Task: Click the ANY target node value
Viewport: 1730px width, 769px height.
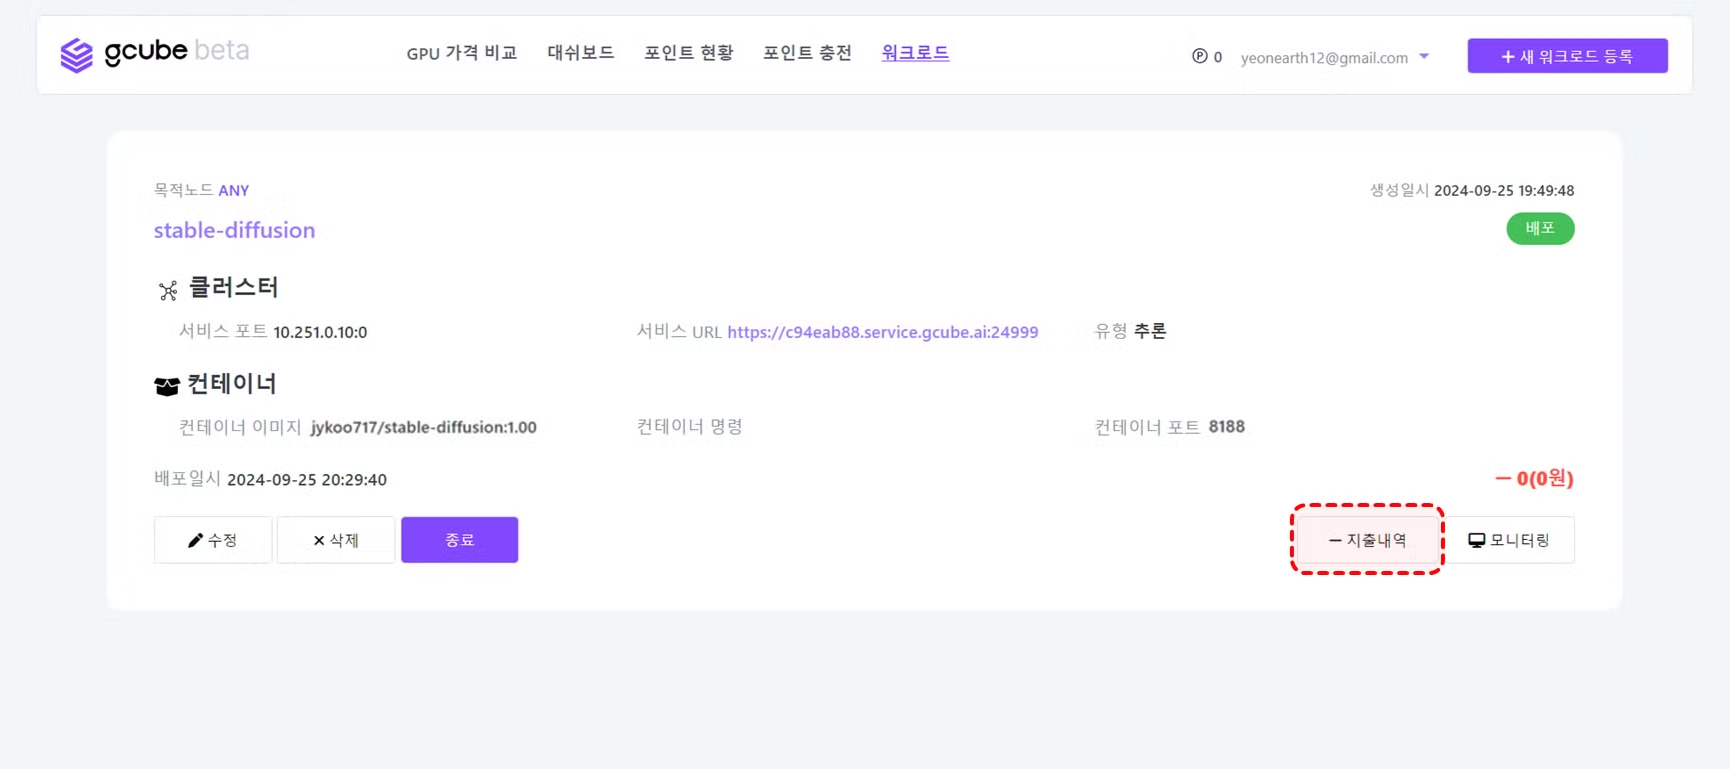Action: (234, 191)
